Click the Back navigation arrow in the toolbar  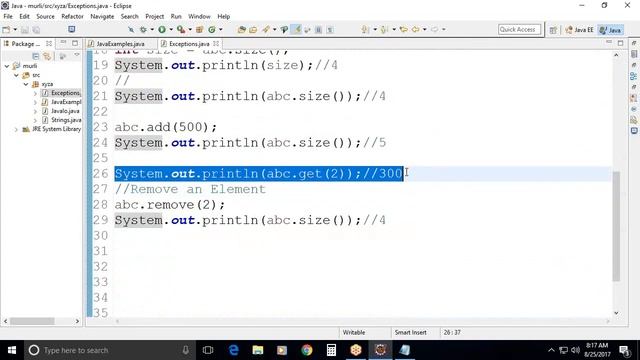[416, 29]
